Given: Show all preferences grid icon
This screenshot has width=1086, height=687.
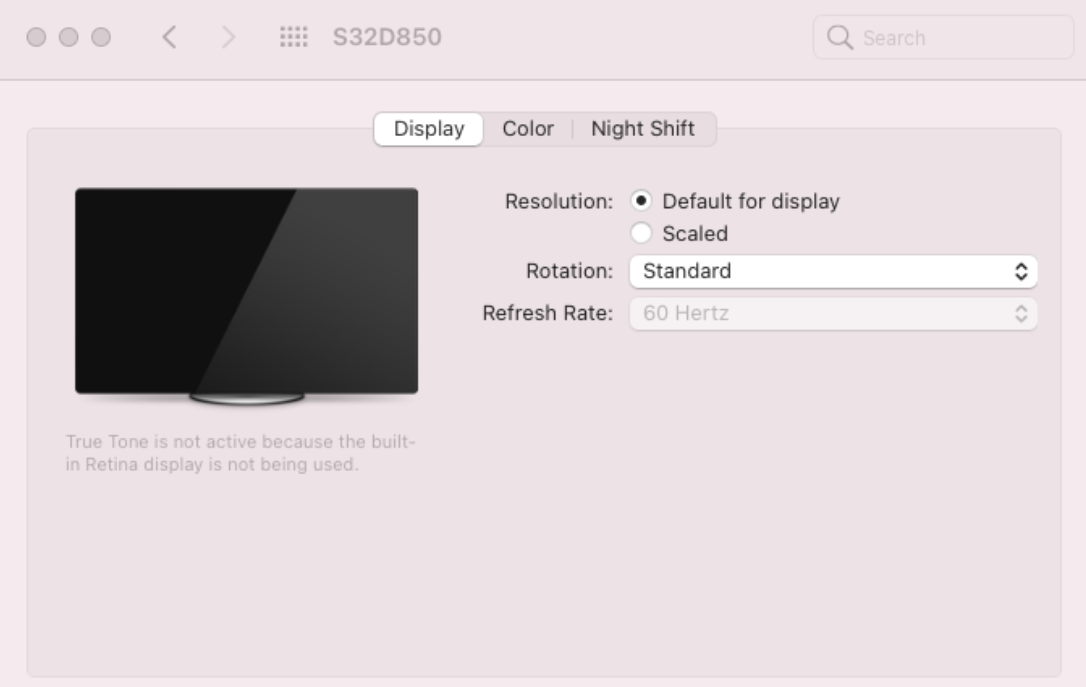Looking at the screenshot, I should 294,37.
